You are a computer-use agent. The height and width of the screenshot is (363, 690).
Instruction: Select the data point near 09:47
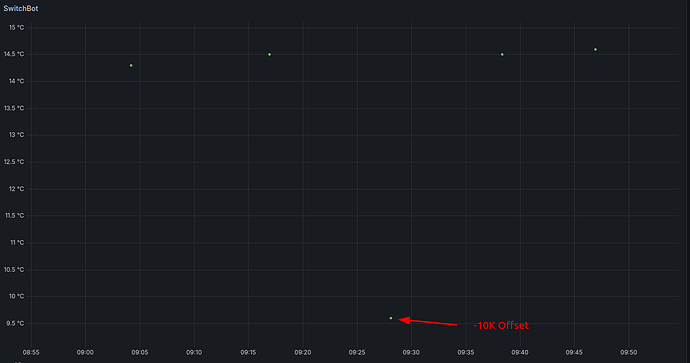tap(595, 49)
